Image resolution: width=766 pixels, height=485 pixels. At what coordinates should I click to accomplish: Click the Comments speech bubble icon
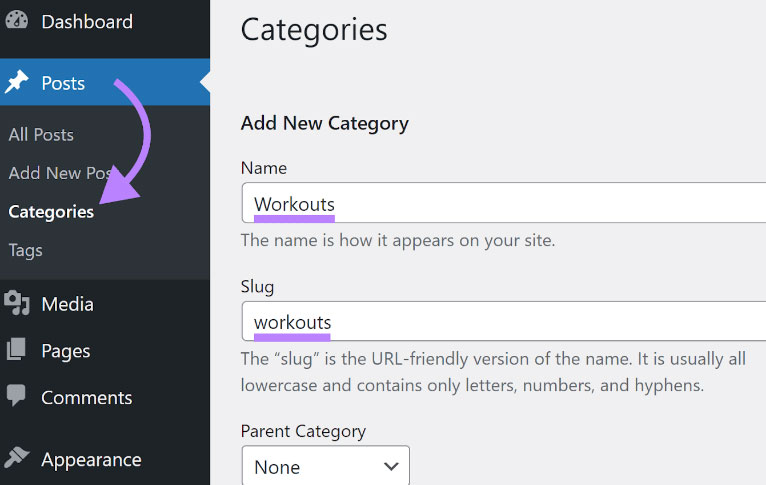[x=17, y=396]
